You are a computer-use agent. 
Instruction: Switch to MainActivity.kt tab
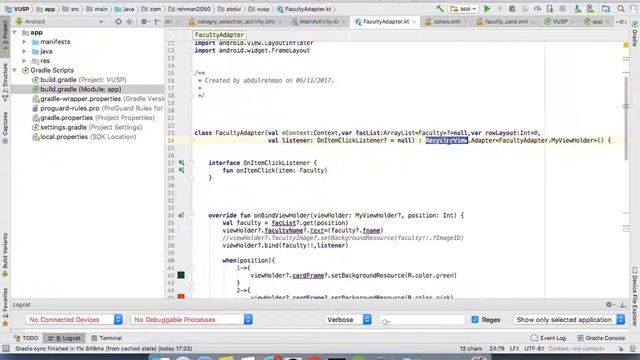pos(318,22)
